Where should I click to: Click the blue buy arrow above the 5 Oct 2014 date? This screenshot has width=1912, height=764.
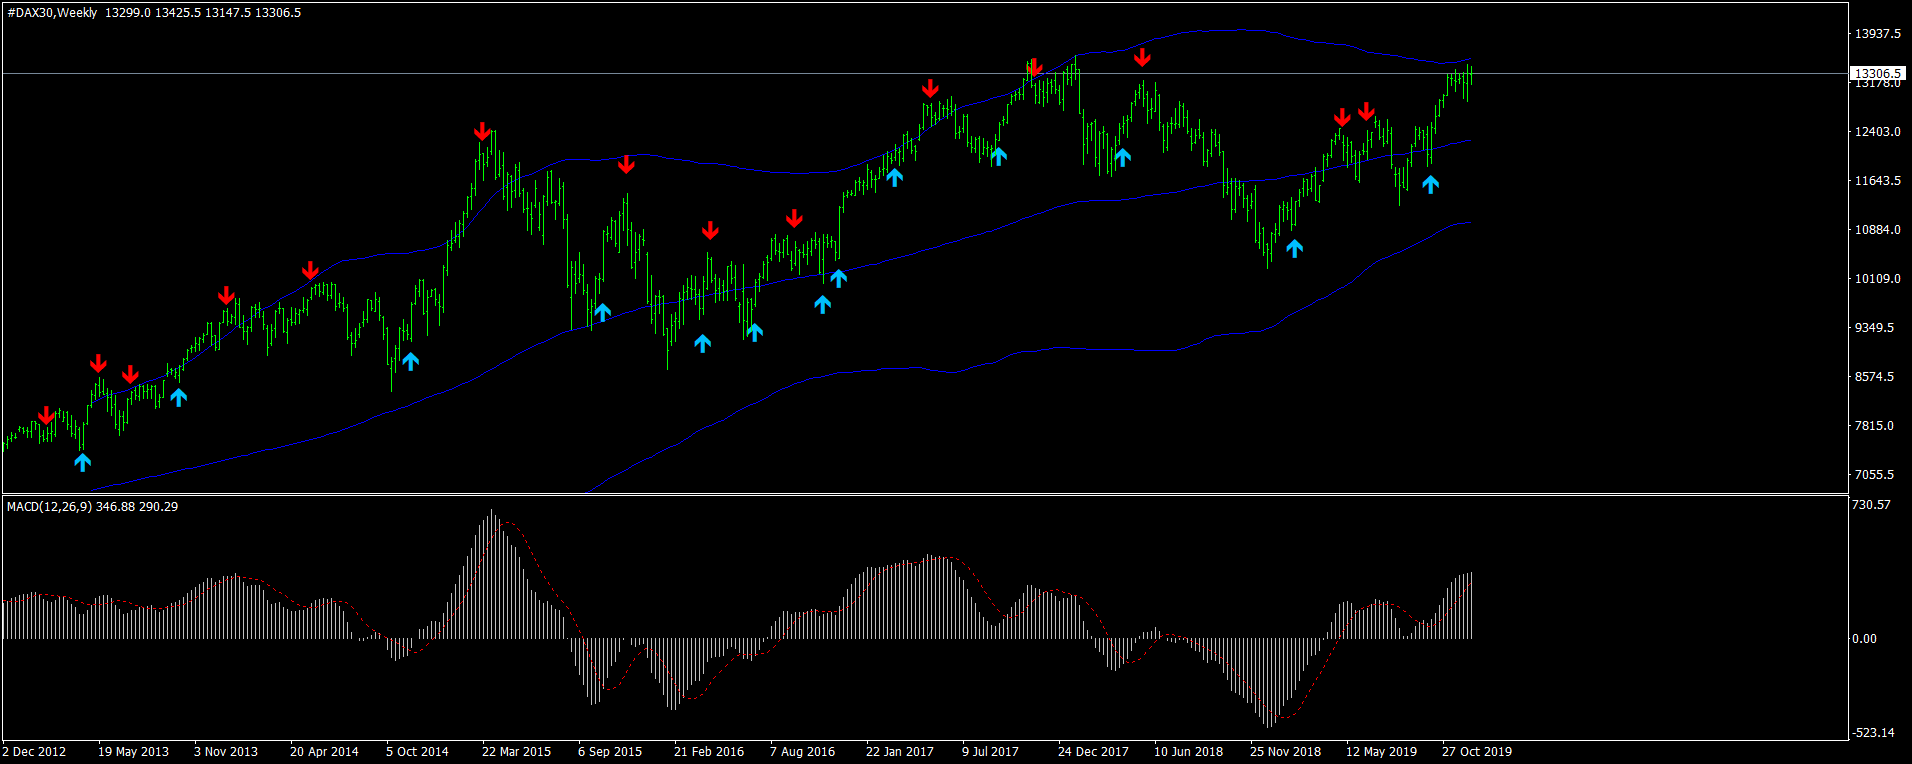[x=410, y=360]
